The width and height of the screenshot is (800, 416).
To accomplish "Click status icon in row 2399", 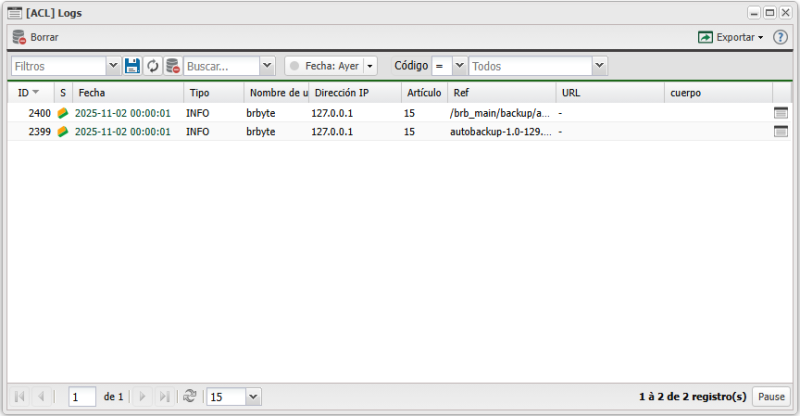I will [63, 132].
